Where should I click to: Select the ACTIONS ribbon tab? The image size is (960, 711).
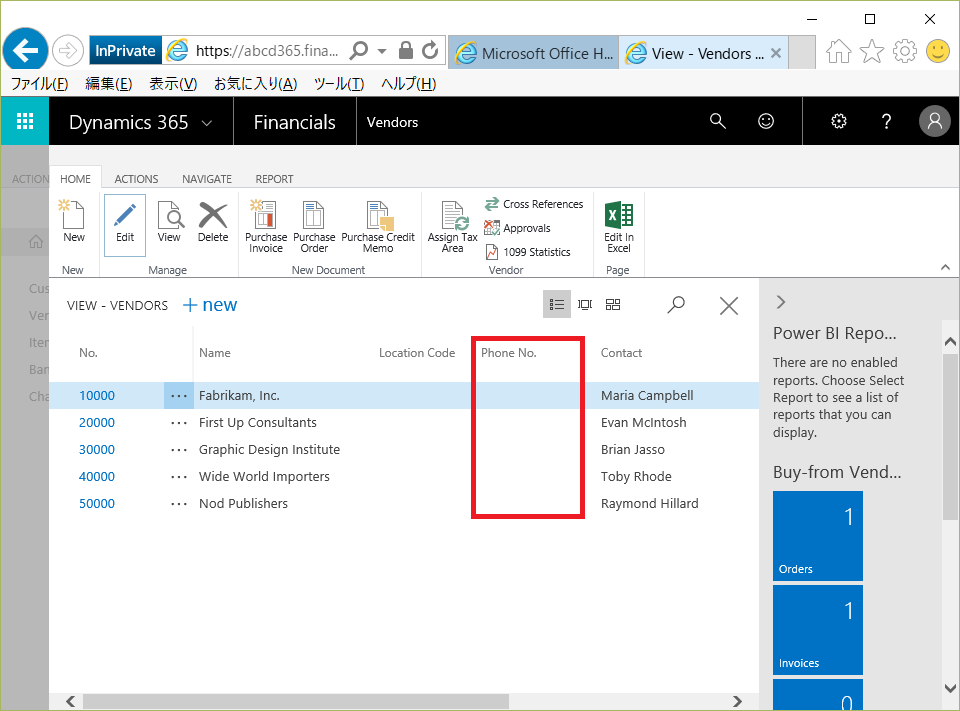(136, 179)
